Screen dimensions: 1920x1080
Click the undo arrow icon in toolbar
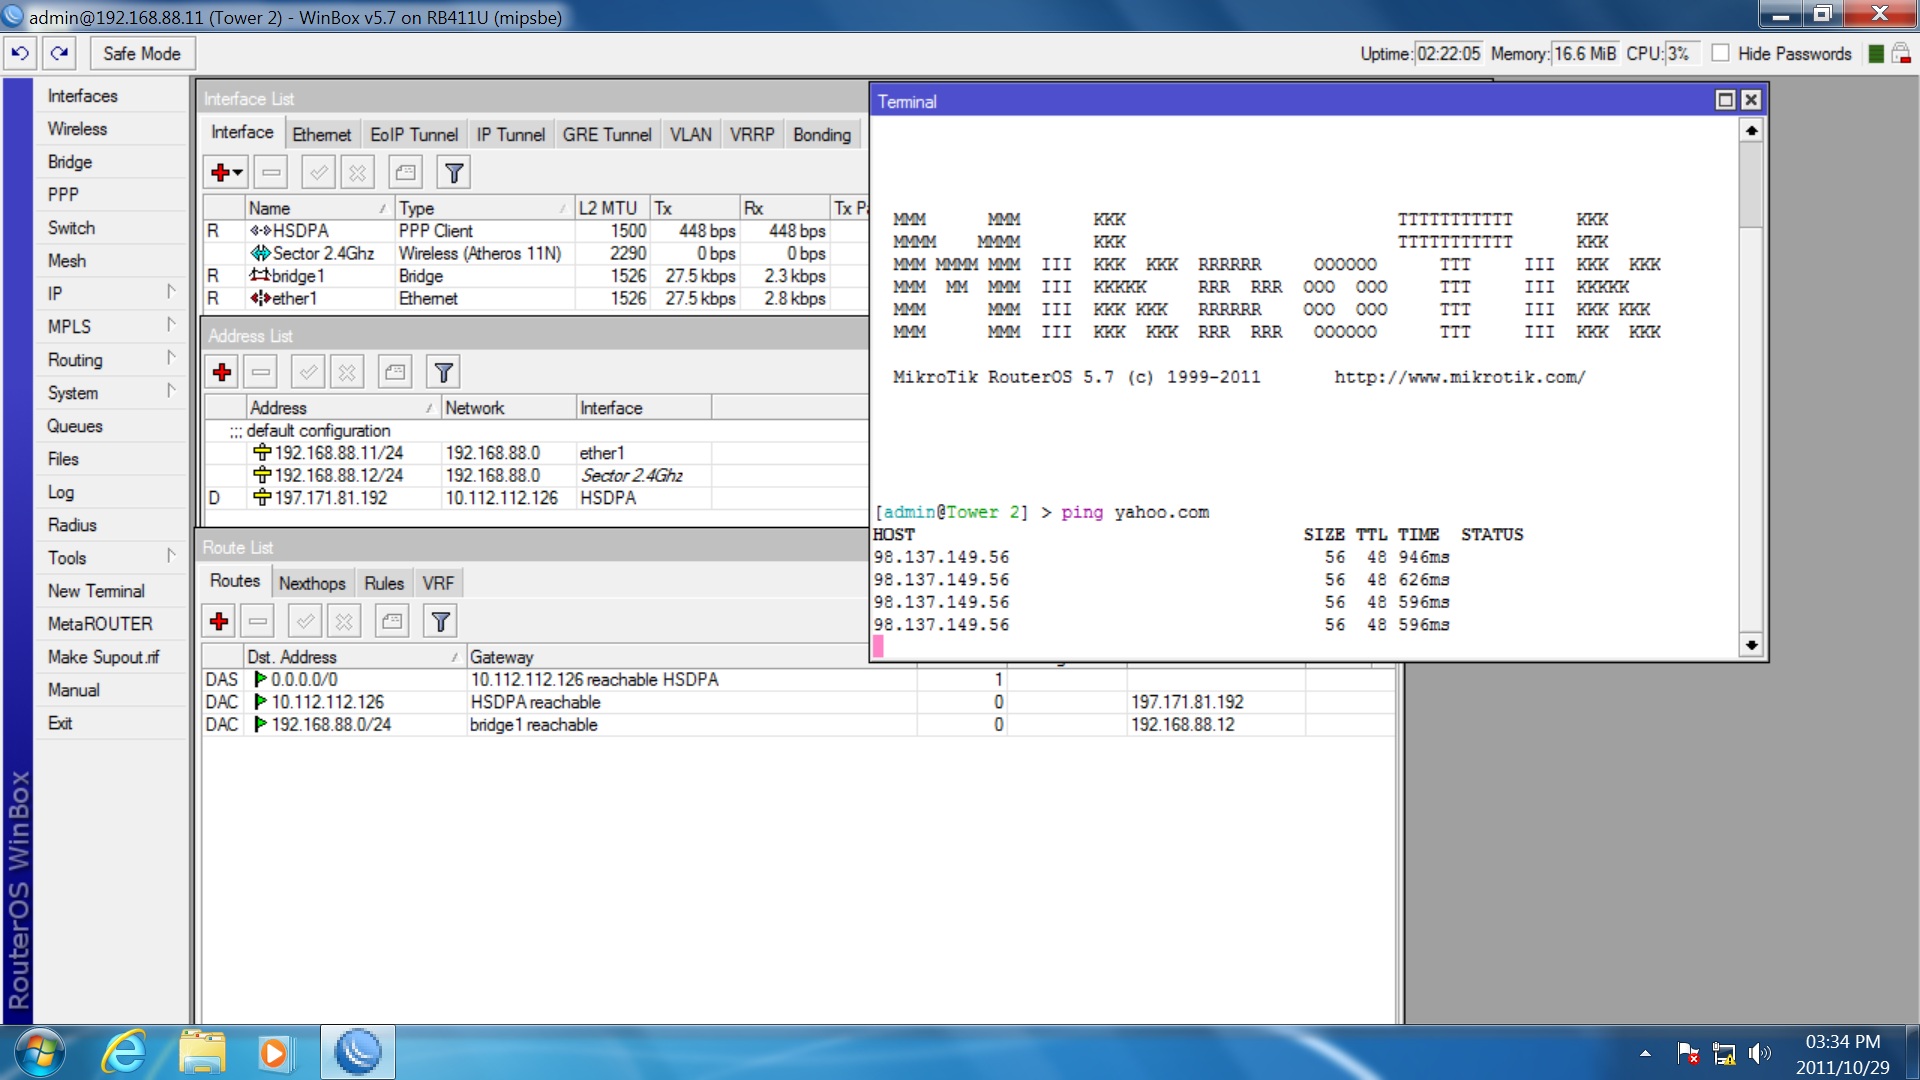pyautogui.click(x=20, y=53)
